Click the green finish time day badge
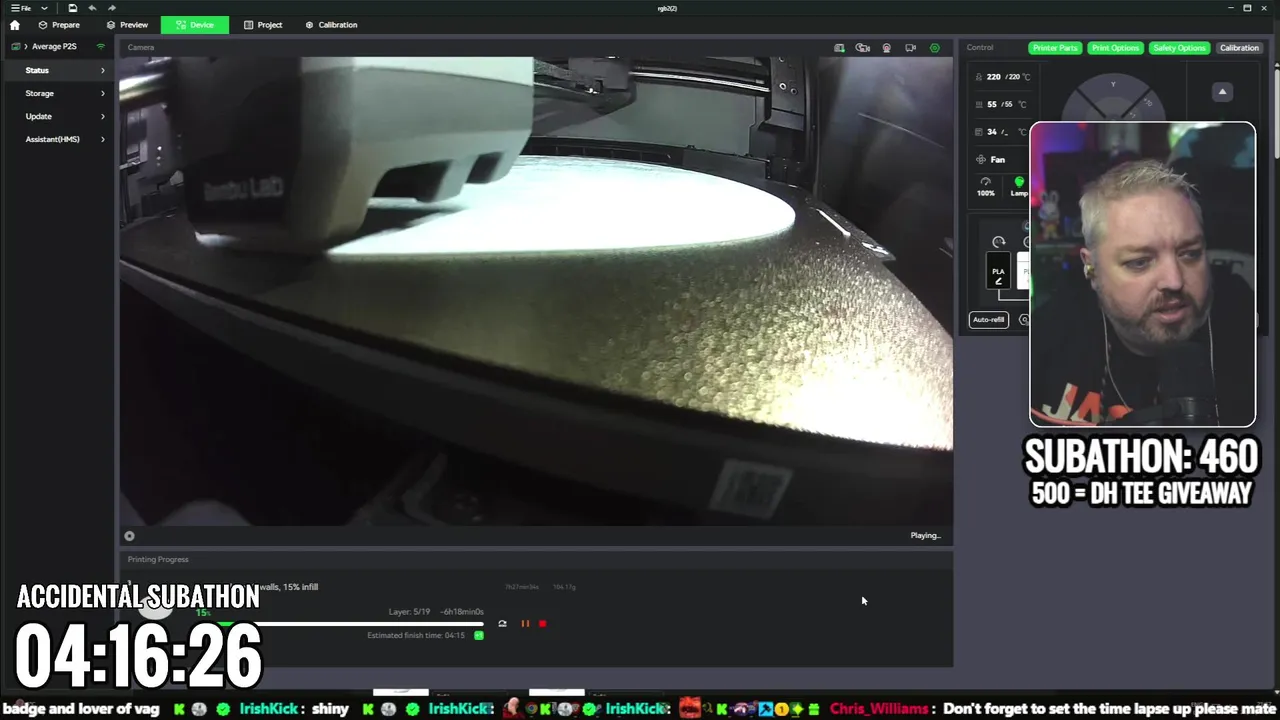Screen dimensions: 1280x720 click(x=479, y=636)
